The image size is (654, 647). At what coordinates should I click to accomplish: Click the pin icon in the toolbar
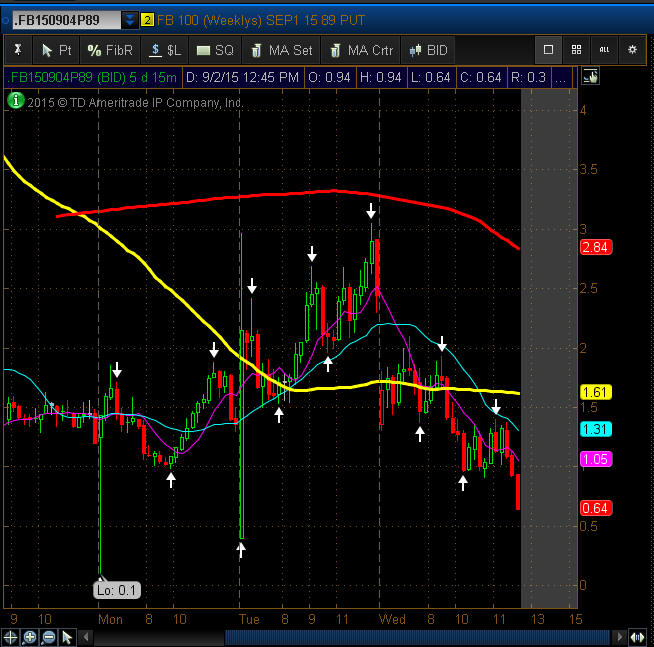[17, 50]
